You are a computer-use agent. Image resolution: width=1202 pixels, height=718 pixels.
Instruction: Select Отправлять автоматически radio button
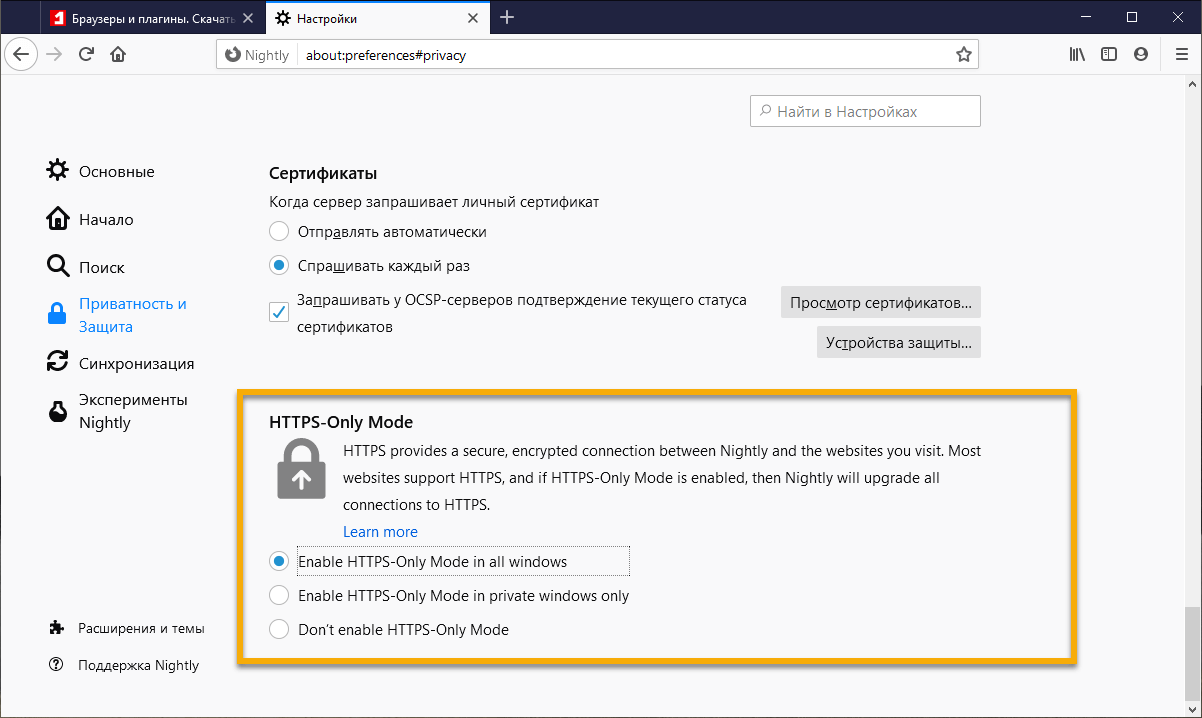(279, 230)
